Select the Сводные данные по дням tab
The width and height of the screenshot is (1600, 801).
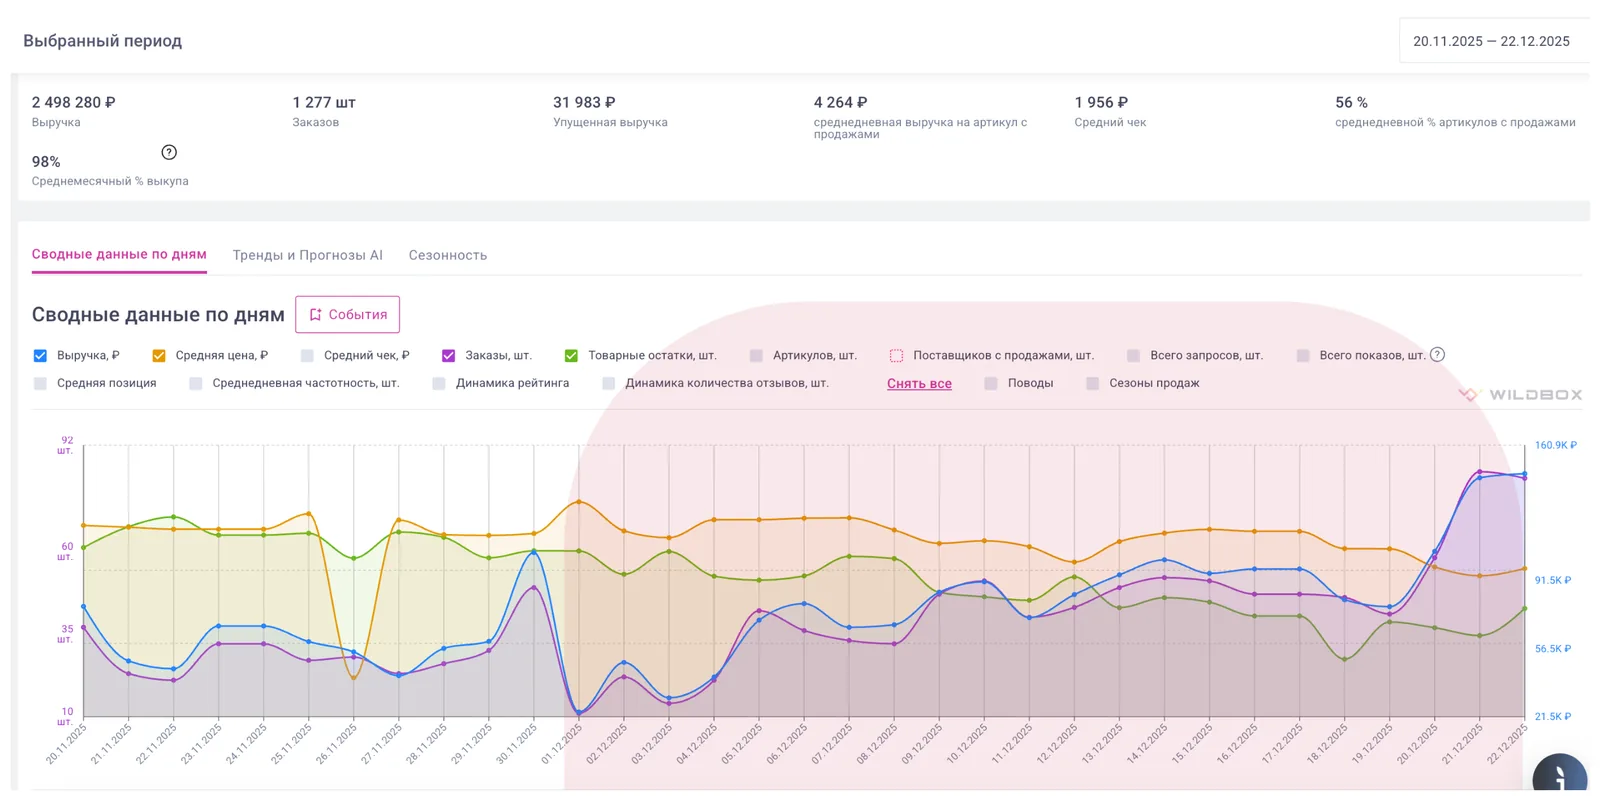pyautogui.click(x=119, y=254)
